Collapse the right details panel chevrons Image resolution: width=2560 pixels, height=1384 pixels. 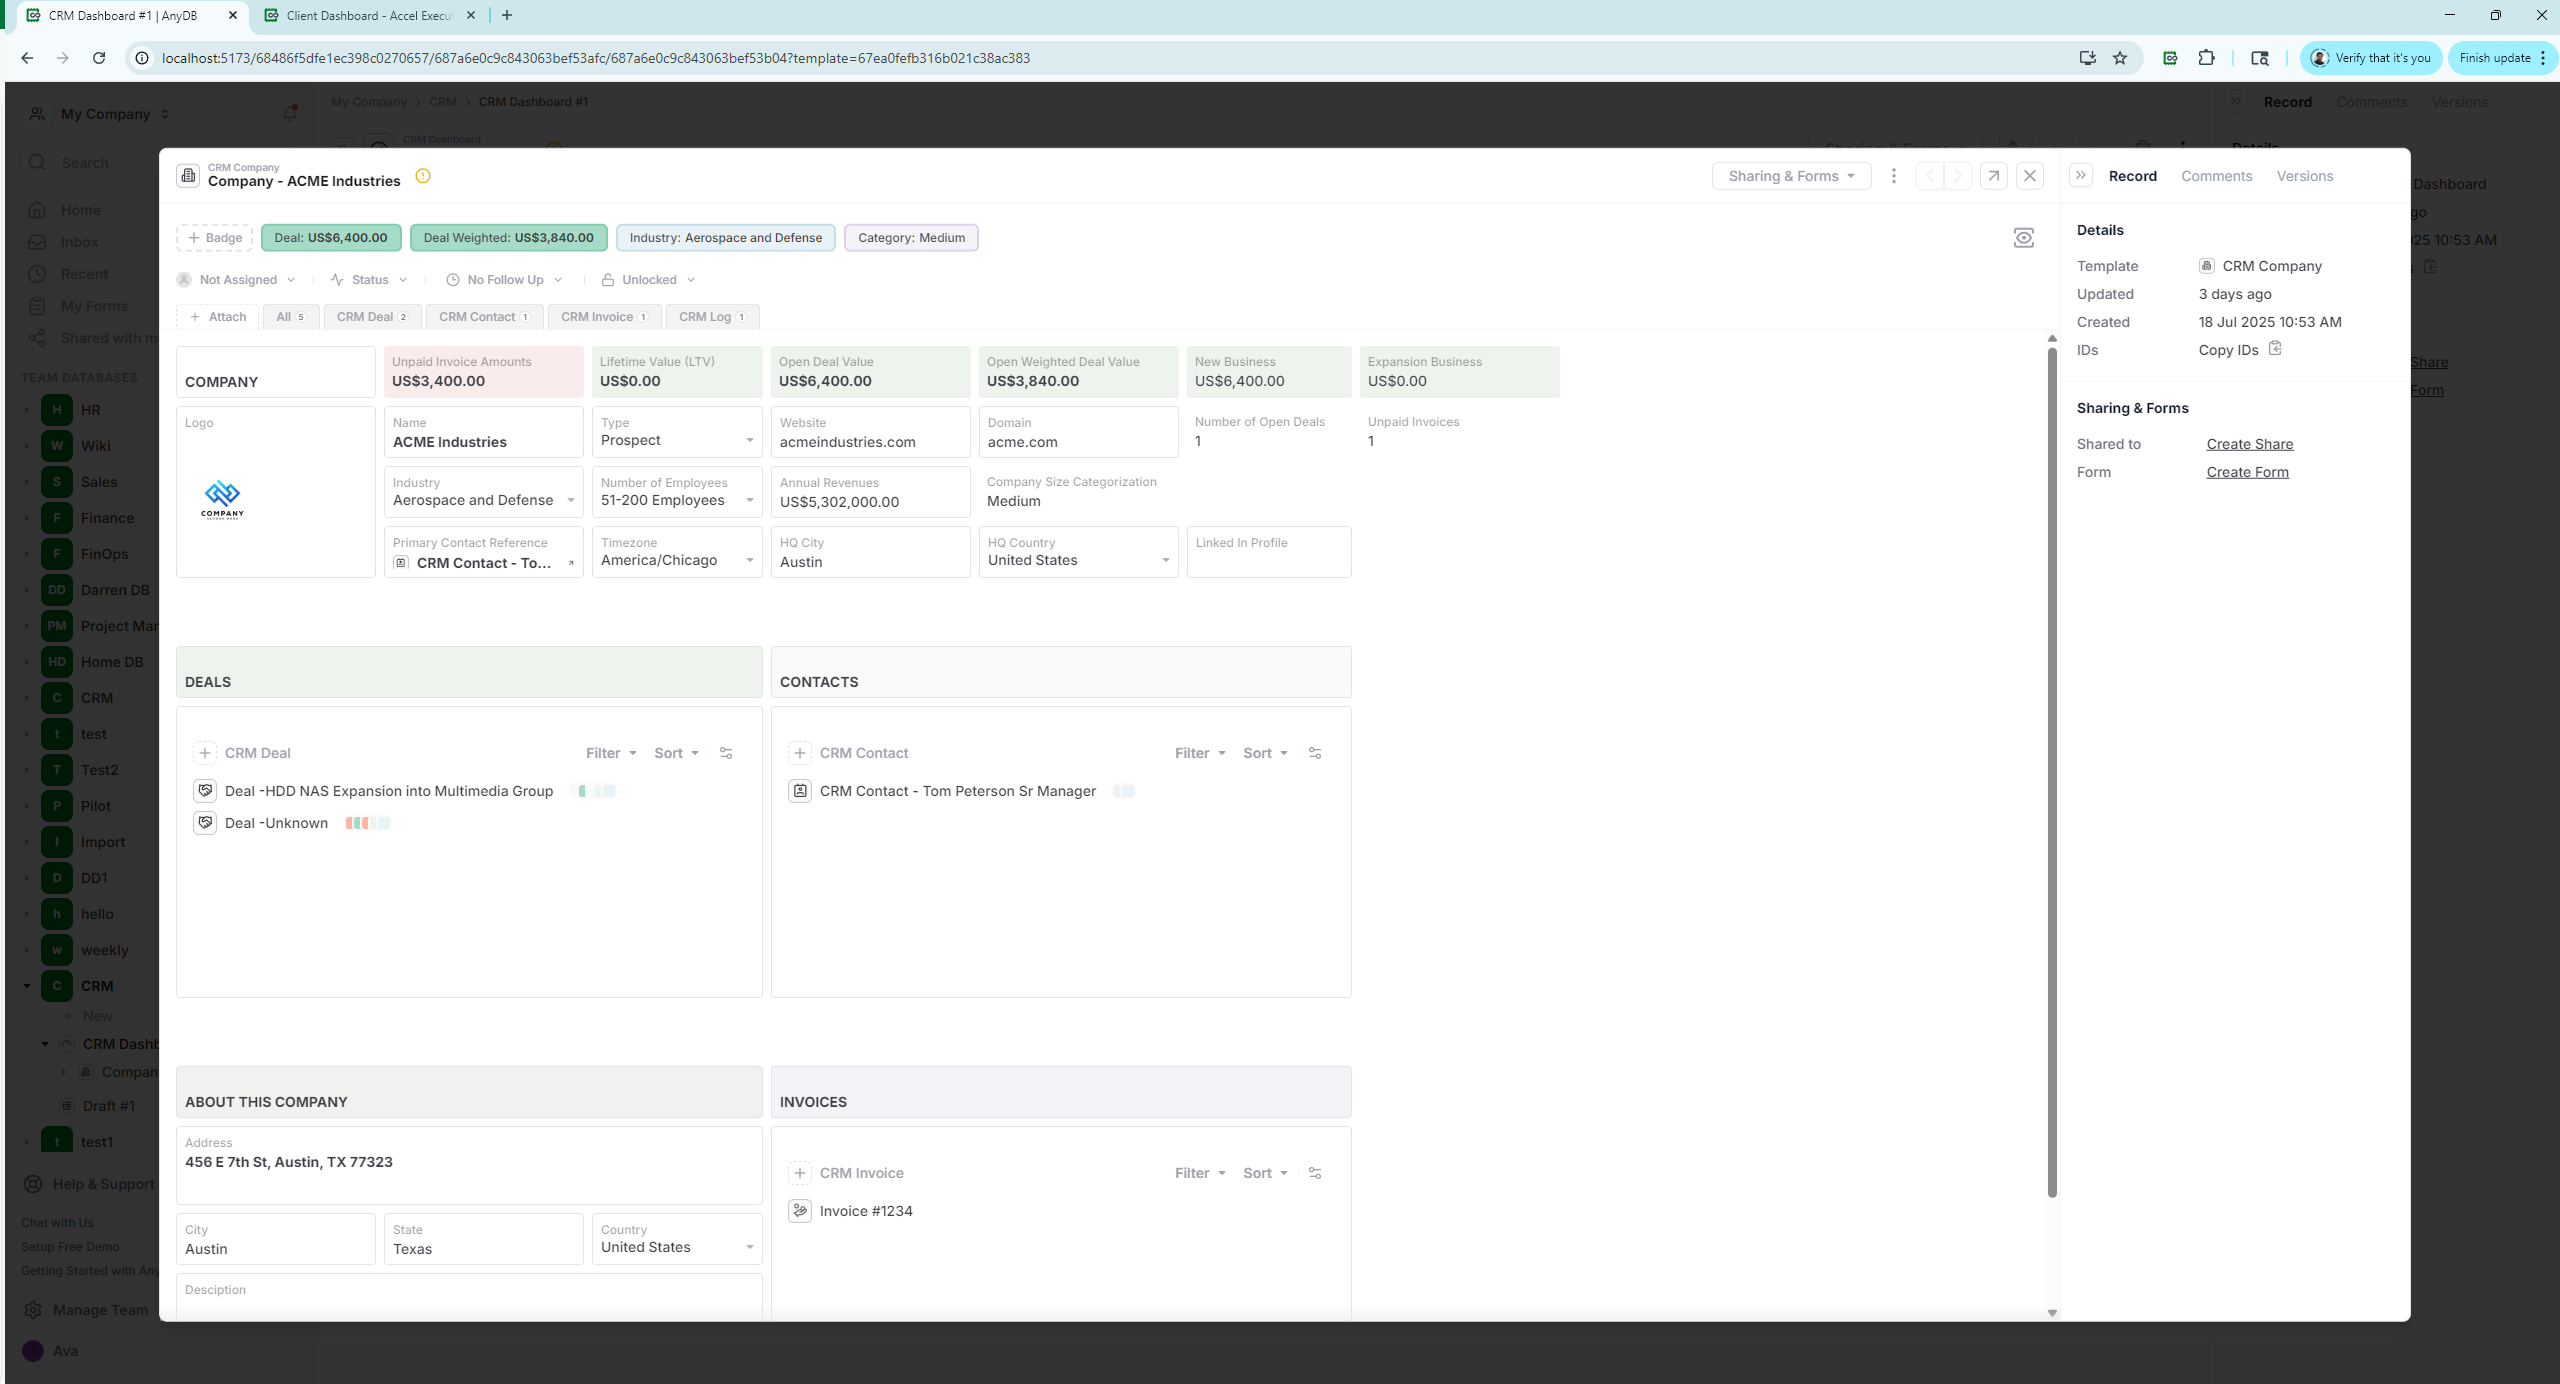click(x=2081, y=176)
